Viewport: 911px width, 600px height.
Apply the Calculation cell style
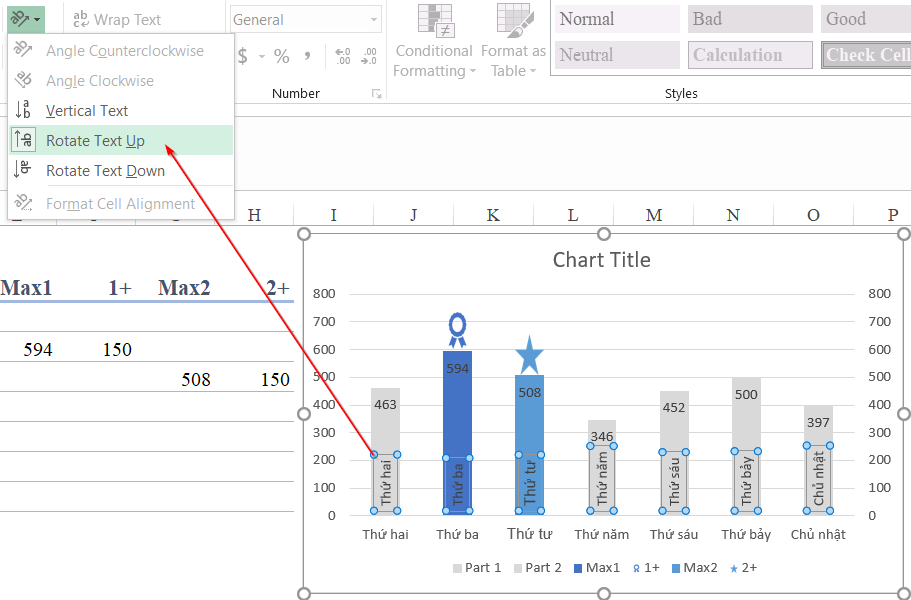tap(749, 55)
